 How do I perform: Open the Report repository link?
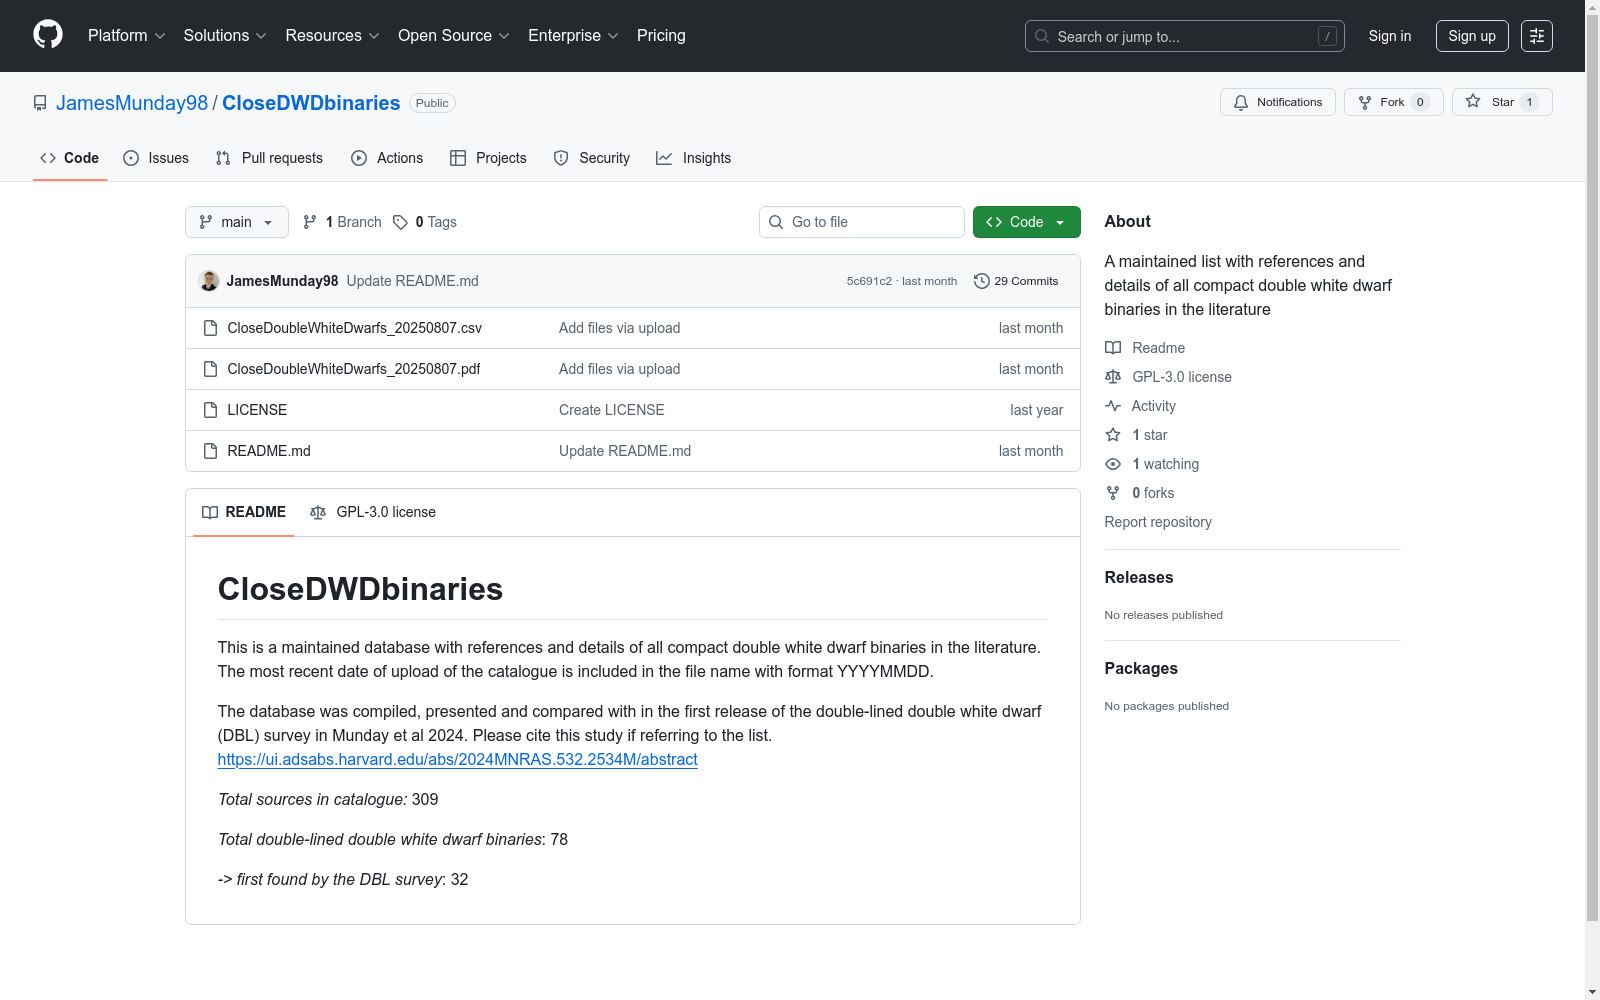(x=1158, y=522)
